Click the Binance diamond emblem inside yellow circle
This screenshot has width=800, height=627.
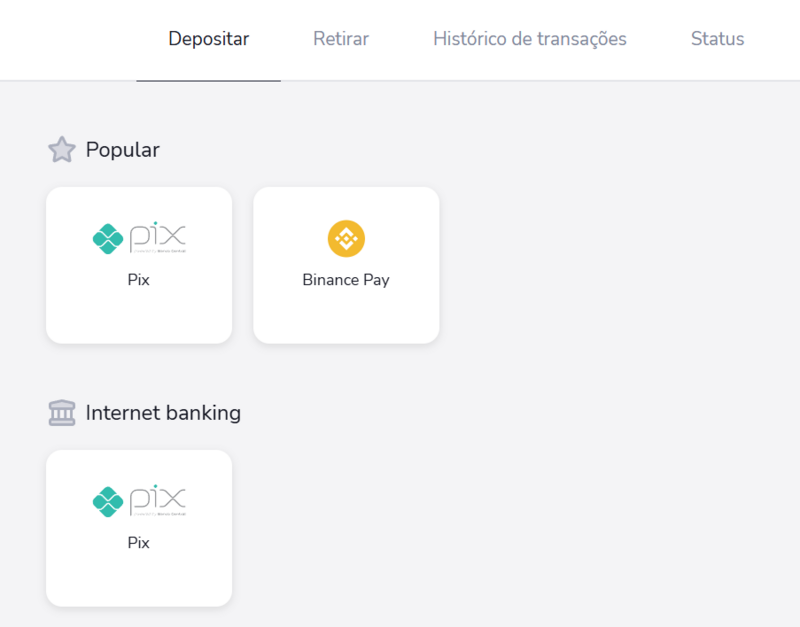point(346,240)
